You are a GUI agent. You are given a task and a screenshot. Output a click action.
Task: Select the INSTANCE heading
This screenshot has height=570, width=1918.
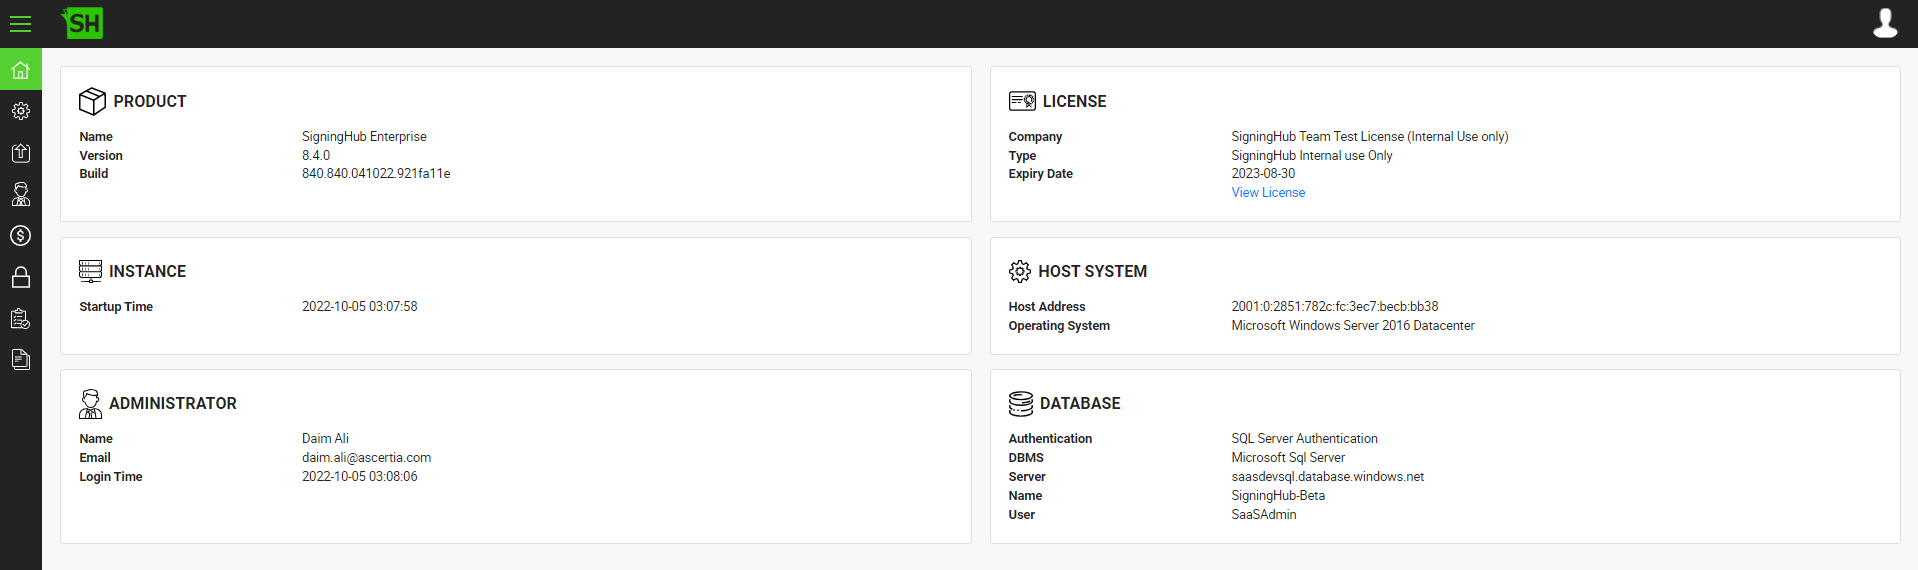point(147,271)
